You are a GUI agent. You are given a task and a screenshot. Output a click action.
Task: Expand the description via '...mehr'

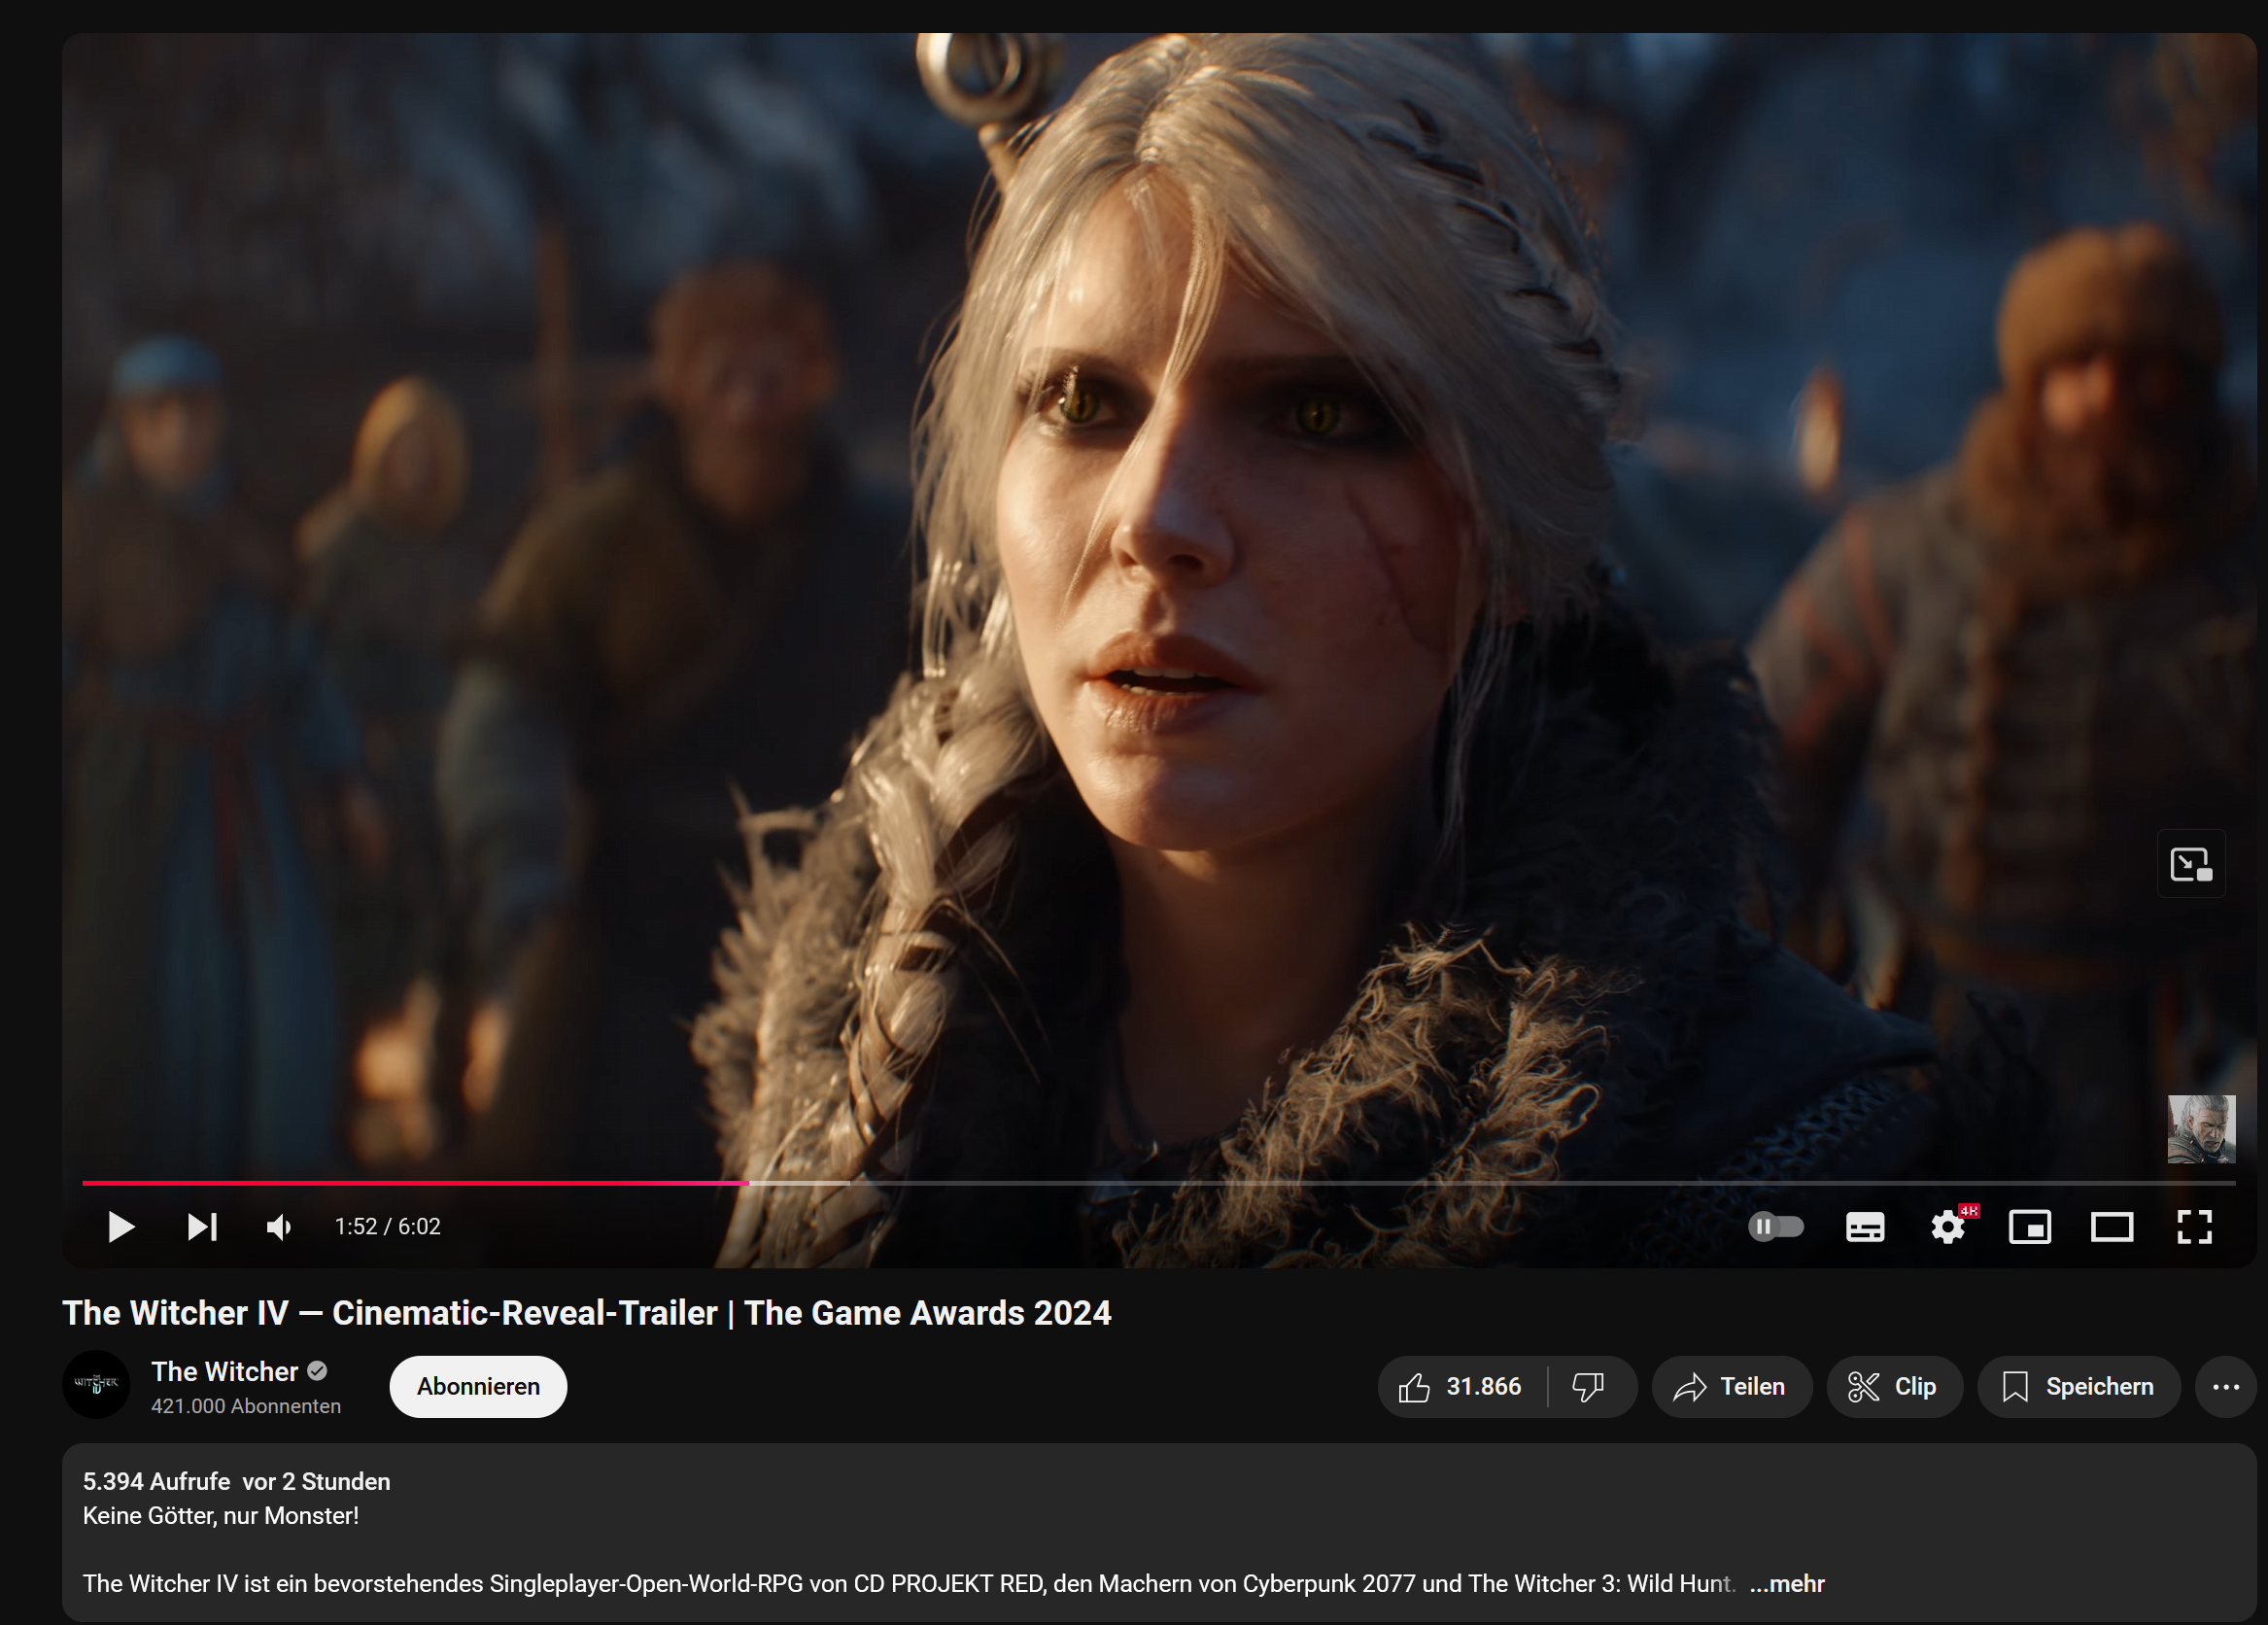[1786, 1584]
